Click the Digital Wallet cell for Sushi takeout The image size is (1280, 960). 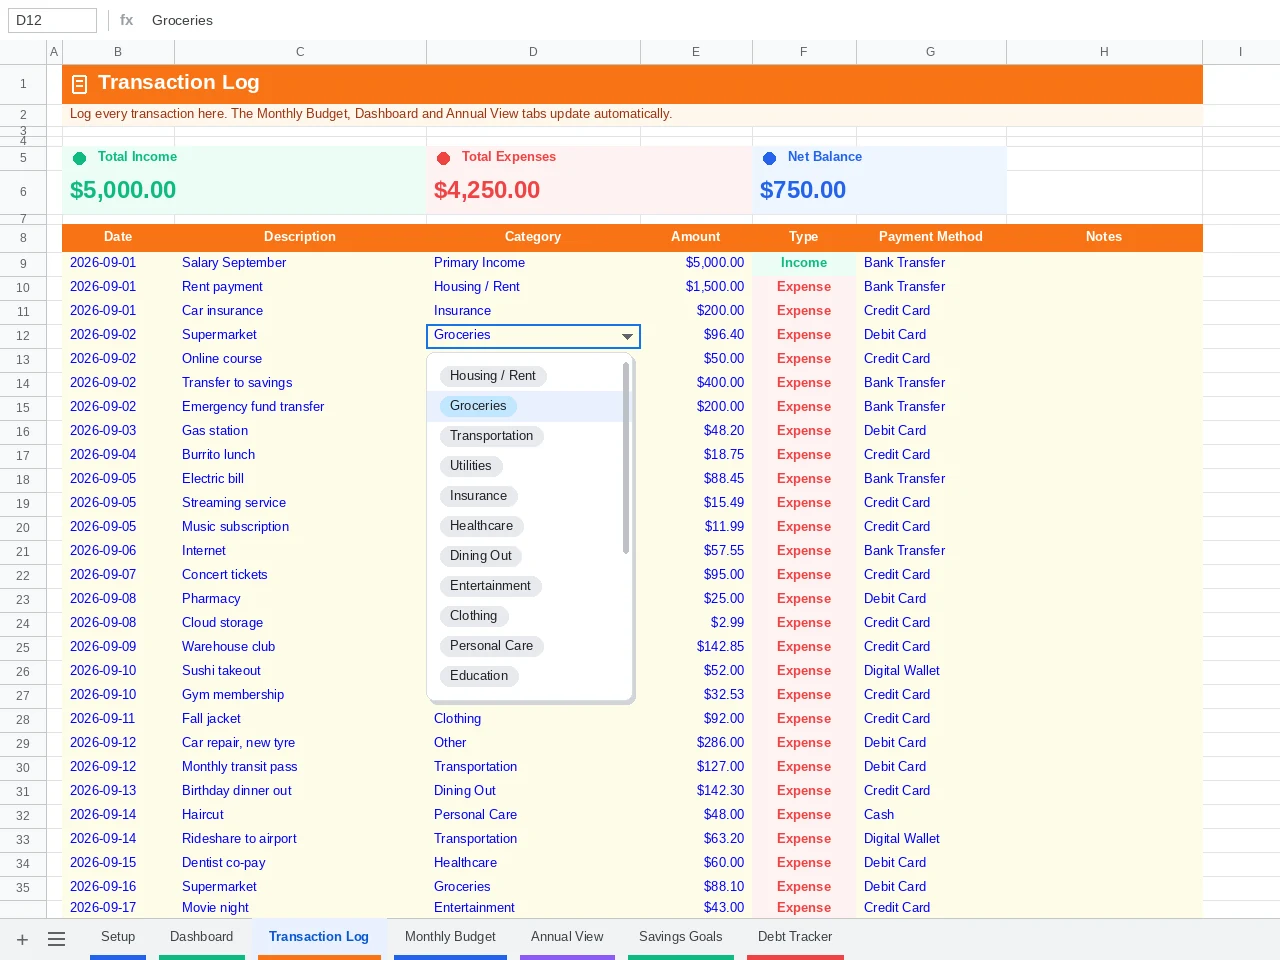tap(931, 671)
